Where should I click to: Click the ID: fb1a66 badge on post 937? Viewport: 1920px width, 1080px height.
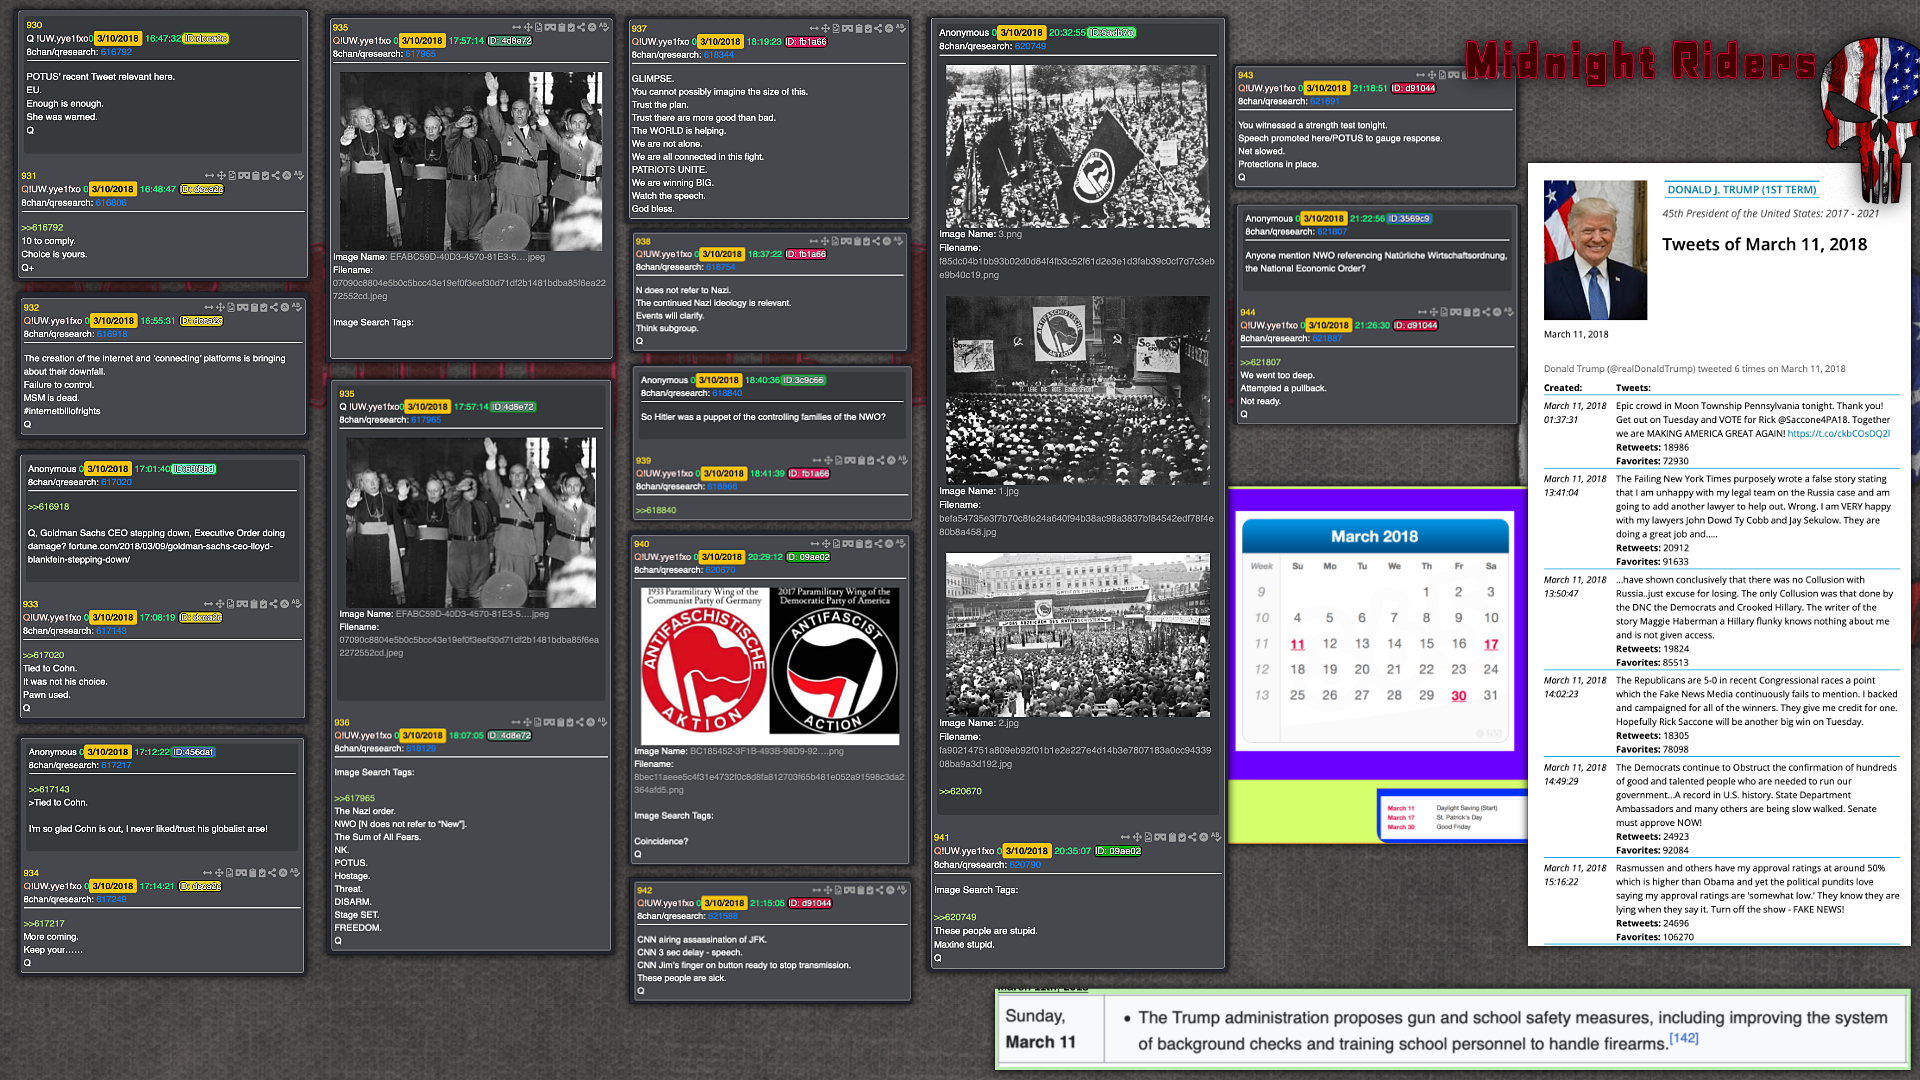[806, 42]
